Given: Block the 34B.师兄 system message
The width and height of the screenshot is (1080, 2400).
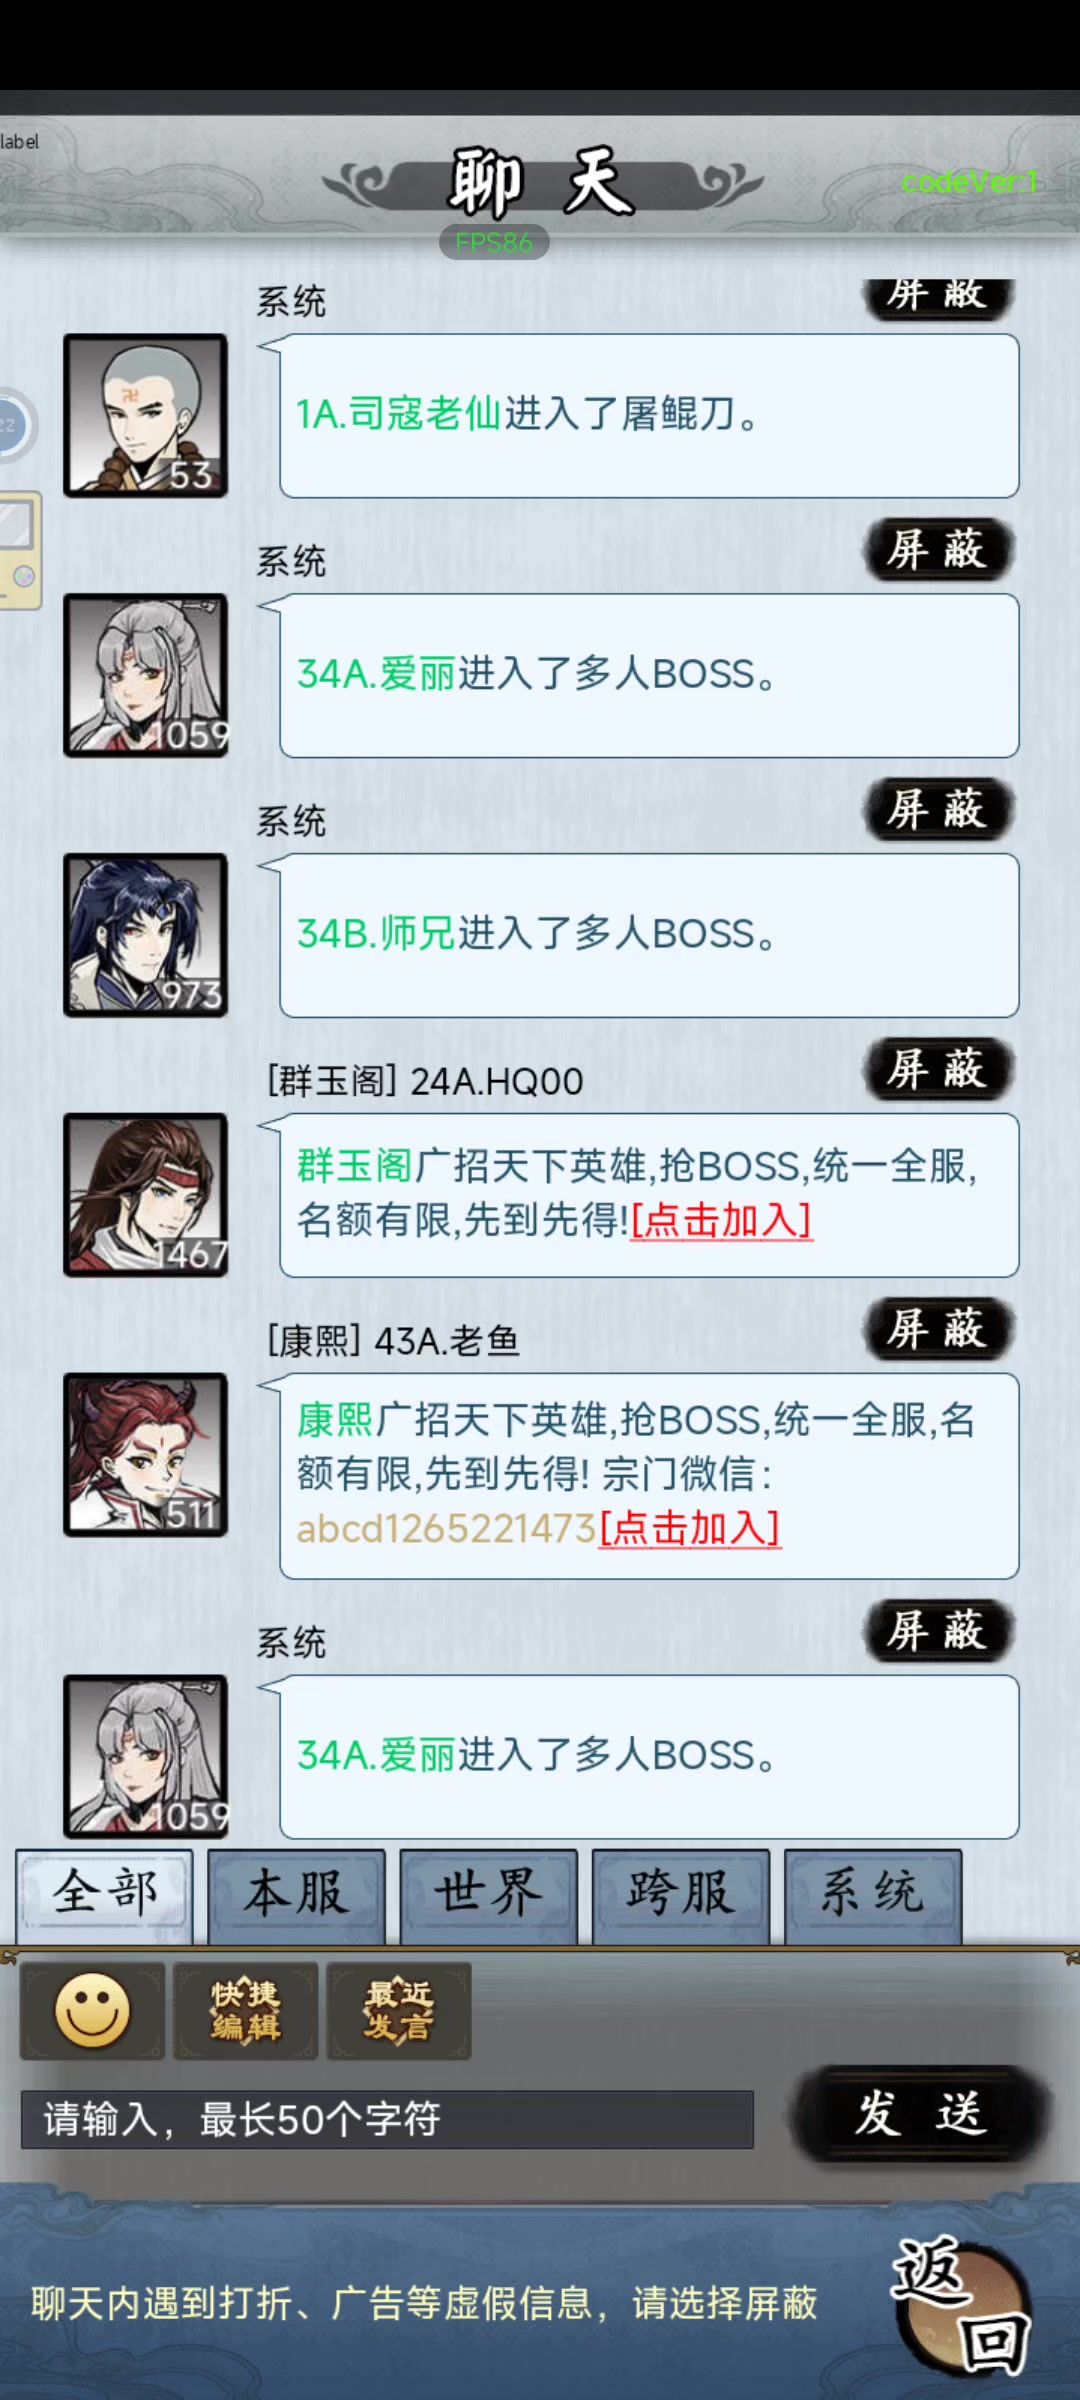Looking at the screenshot, I should (938, 809).
